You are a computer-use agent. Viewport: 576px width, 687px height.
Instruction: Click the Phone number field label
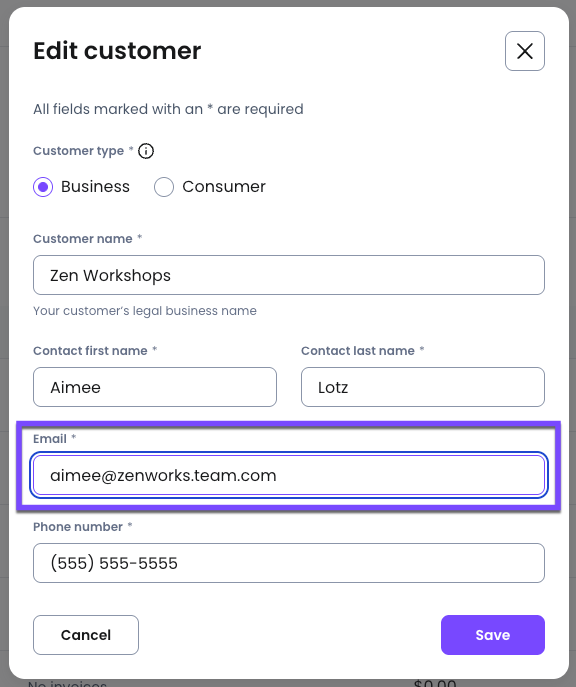78,527
